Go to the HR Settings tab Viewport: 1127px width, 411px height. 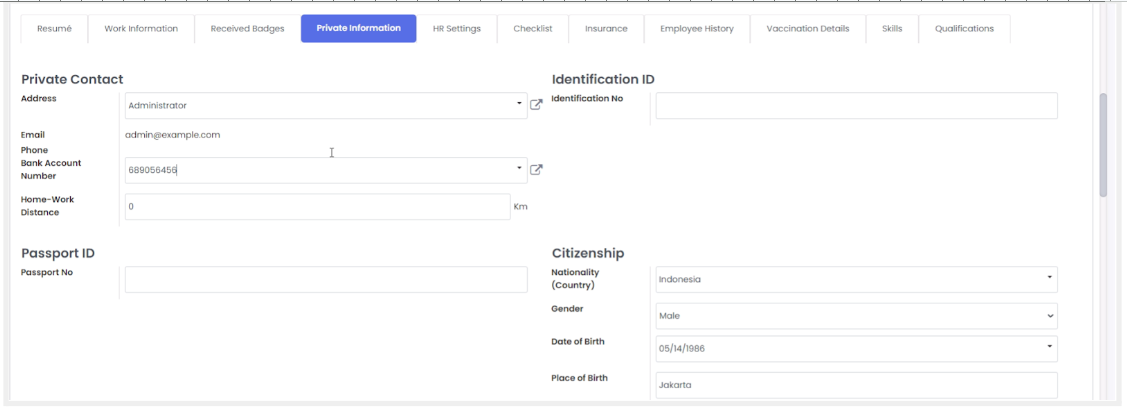coord(456,29)
